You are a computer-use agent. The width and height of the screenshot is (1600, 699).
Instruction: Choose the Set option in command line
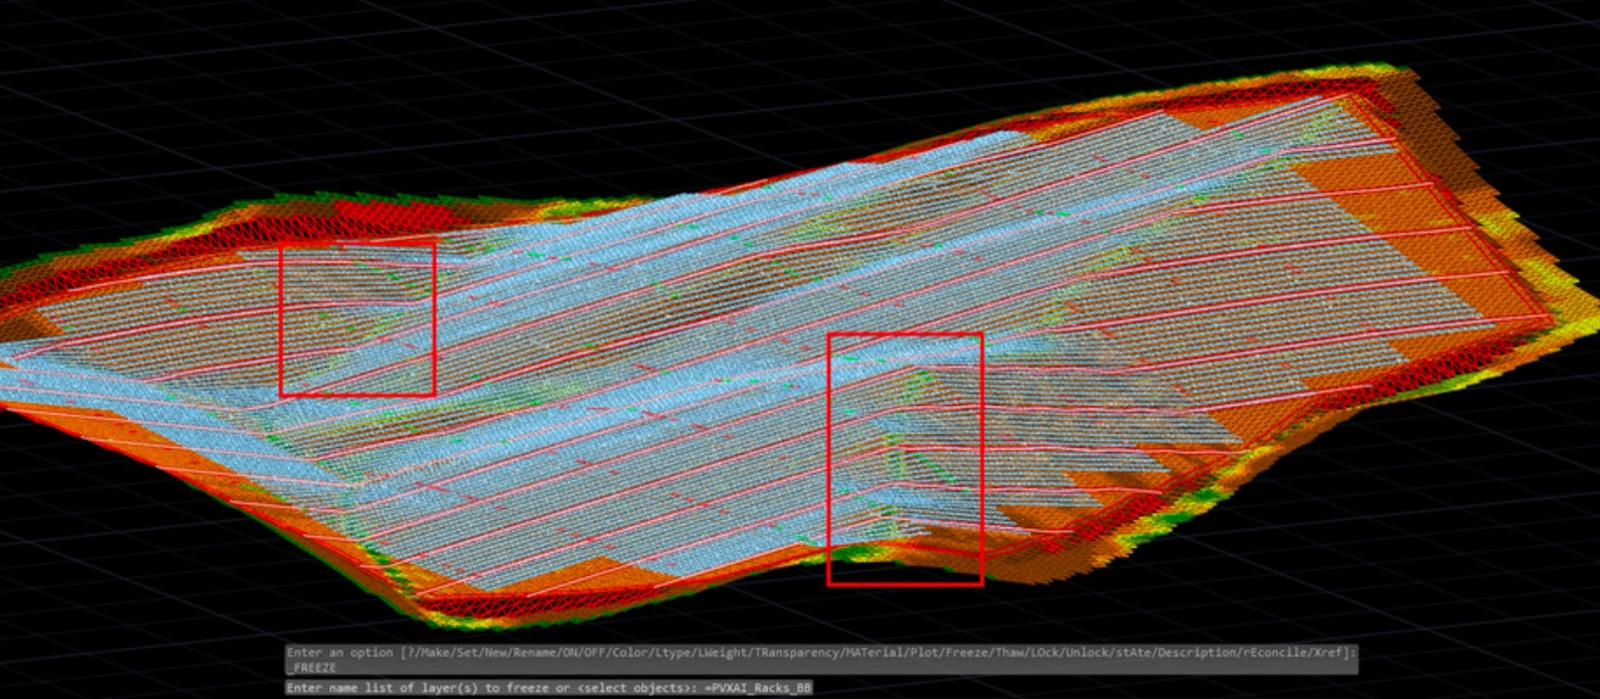click(x=467, y=653)
